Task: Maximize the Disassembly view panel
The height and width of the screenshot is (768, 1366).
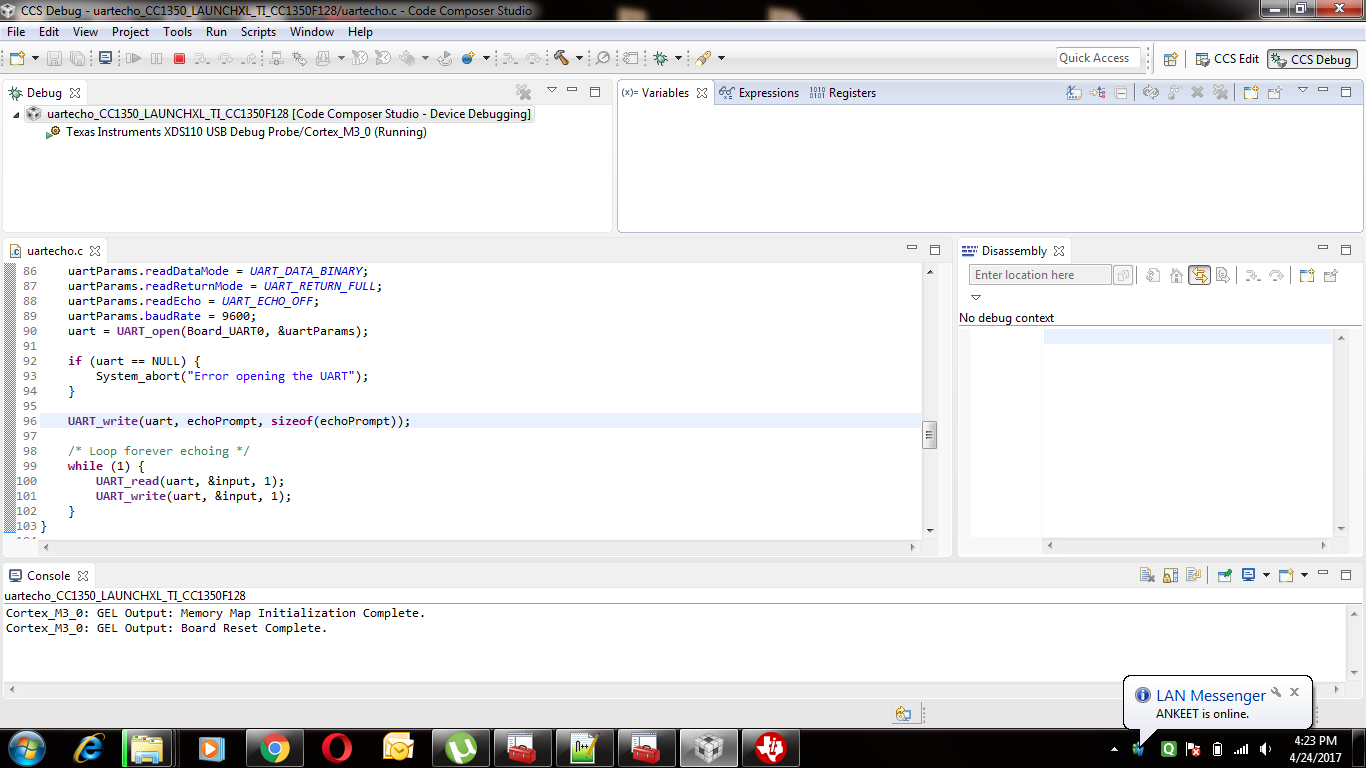Action: [x=1346, y=250]
